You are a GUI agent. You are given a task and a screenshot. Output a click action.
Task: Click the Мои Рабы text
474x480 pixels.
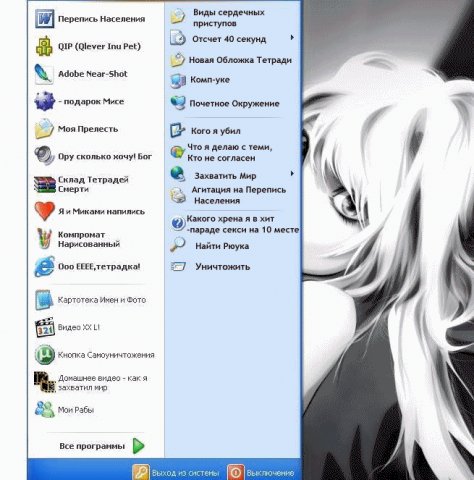[76, 410]
